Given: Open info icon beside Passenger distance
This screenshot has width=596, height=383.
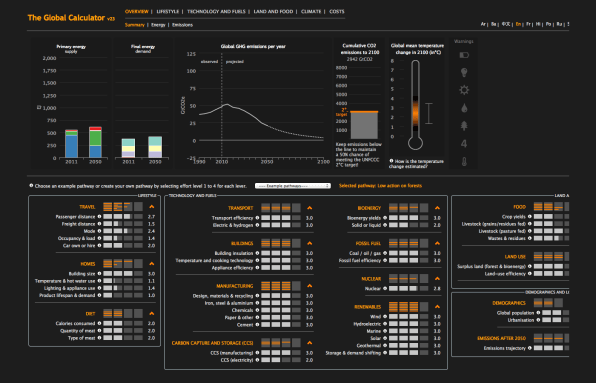Looking at the screenshot, I should [x=100, y=217].
